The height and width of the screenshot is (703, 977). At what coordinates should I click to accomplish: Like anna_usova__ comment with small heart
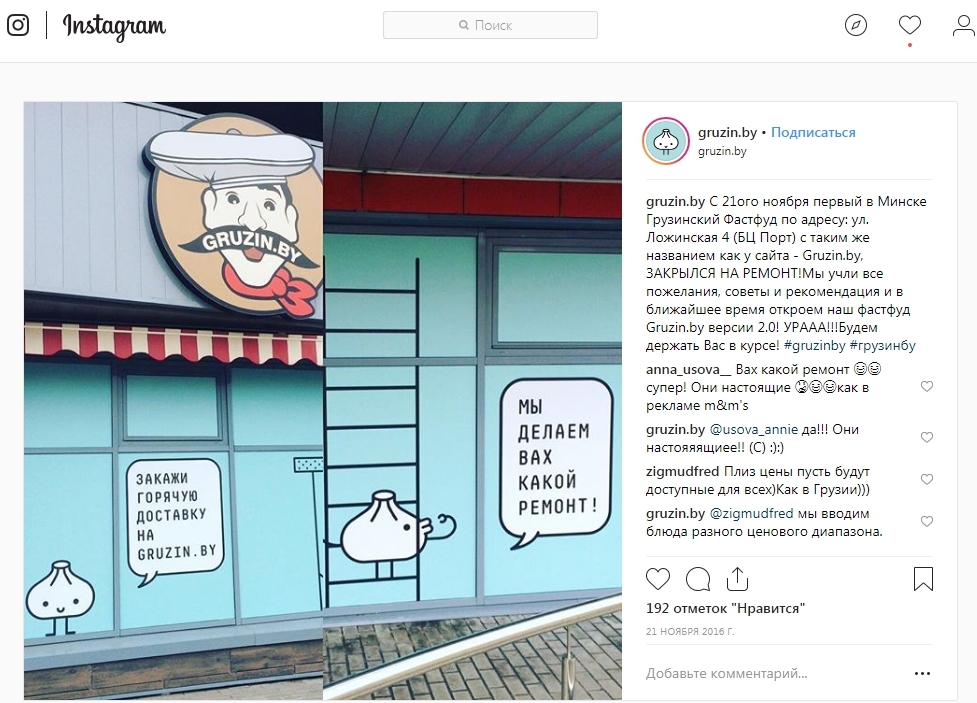pyautogui.click(x=927, y=386)
